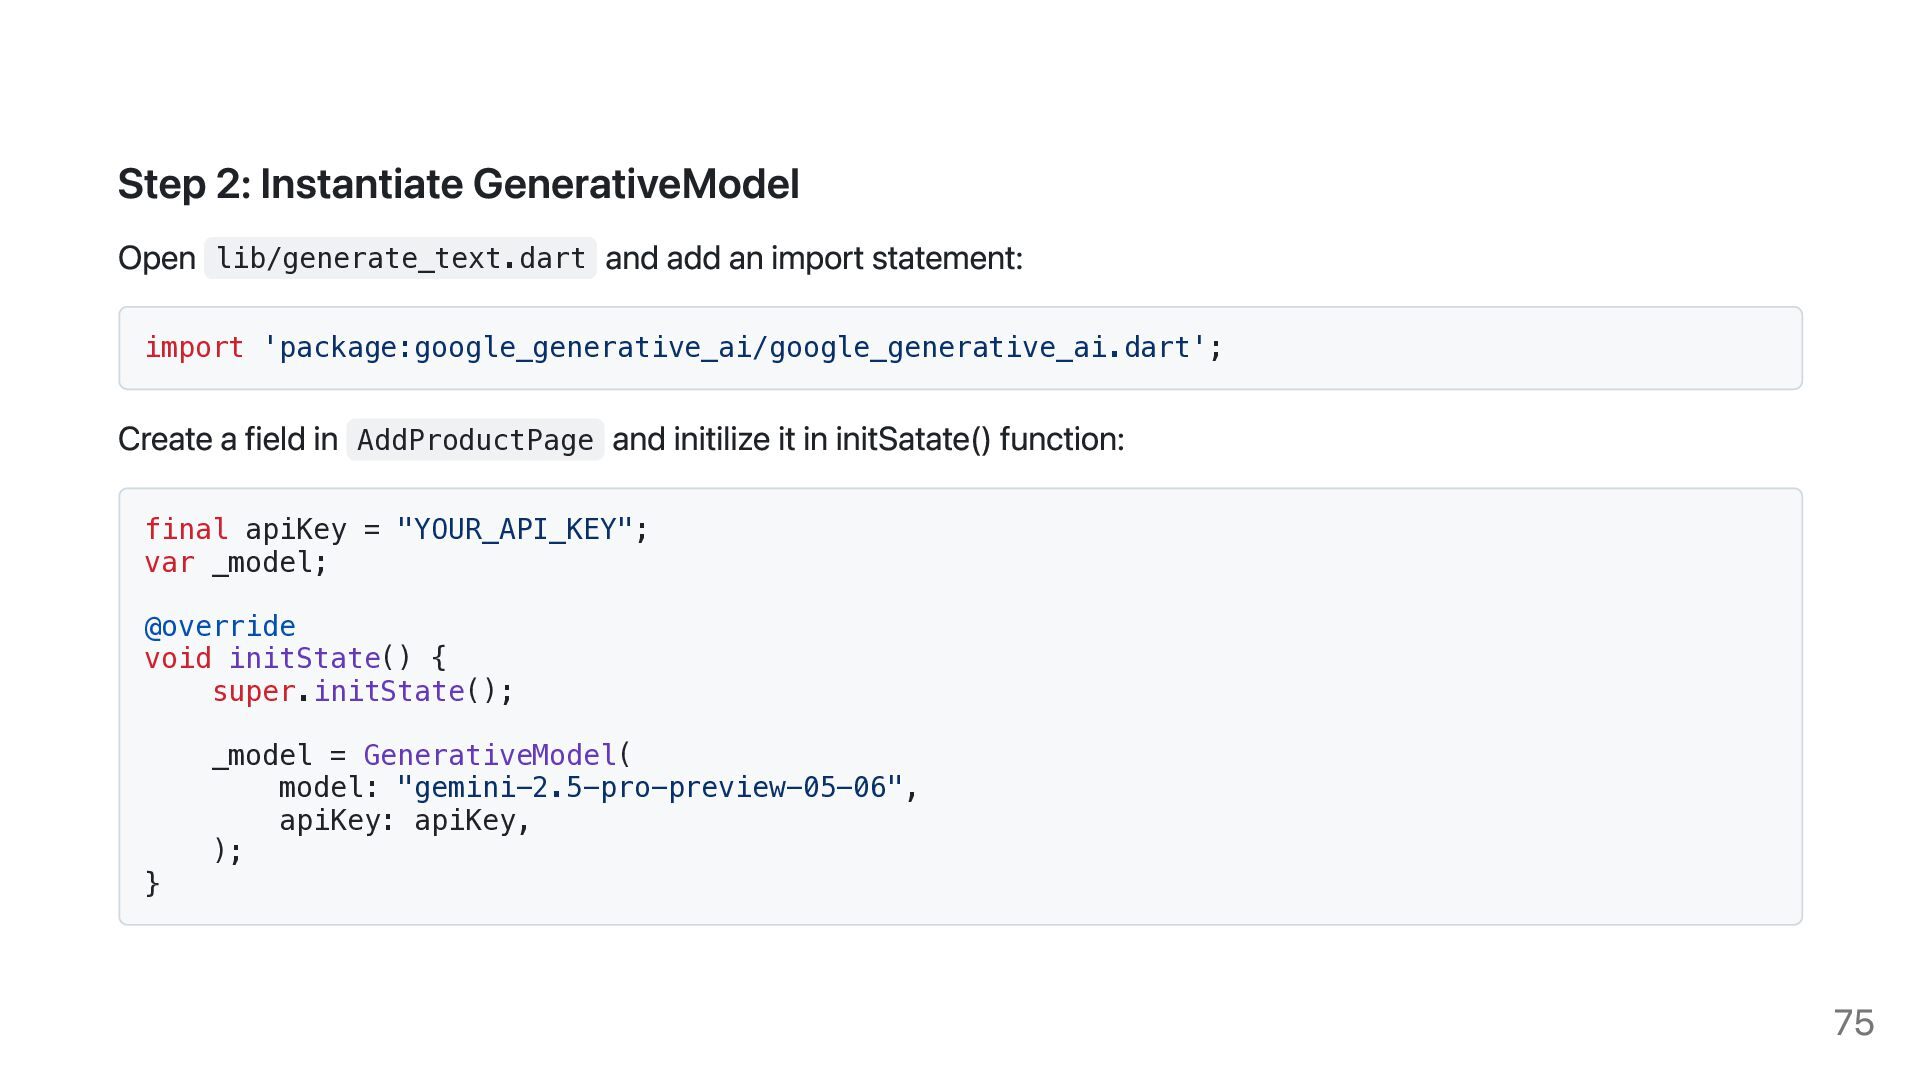Click the text "Create a field in"
The width and height of the screenshot is (1920, 1080).
pos(228,440)
